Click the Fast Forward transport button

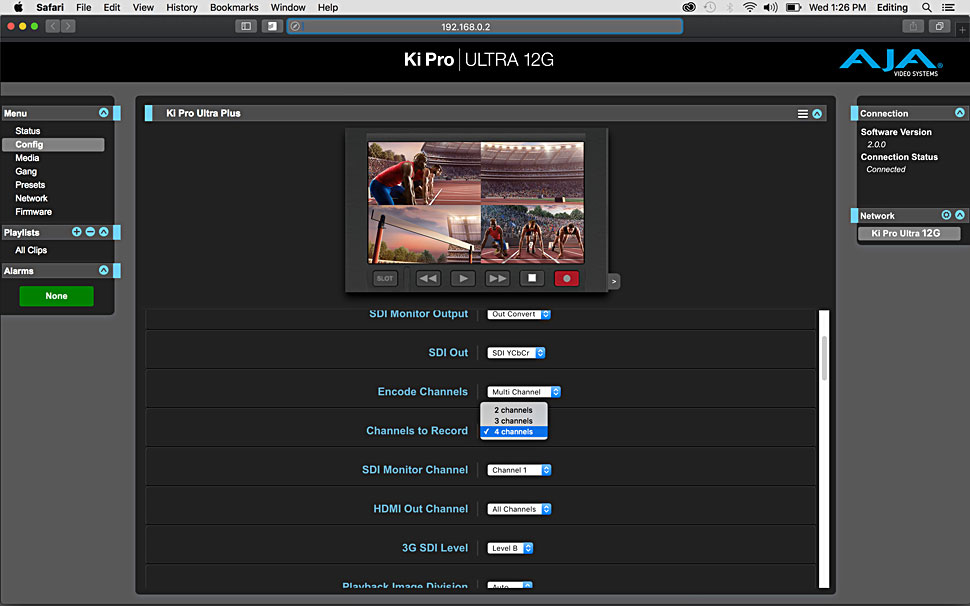pyautogui.click(x=497, y=279)
